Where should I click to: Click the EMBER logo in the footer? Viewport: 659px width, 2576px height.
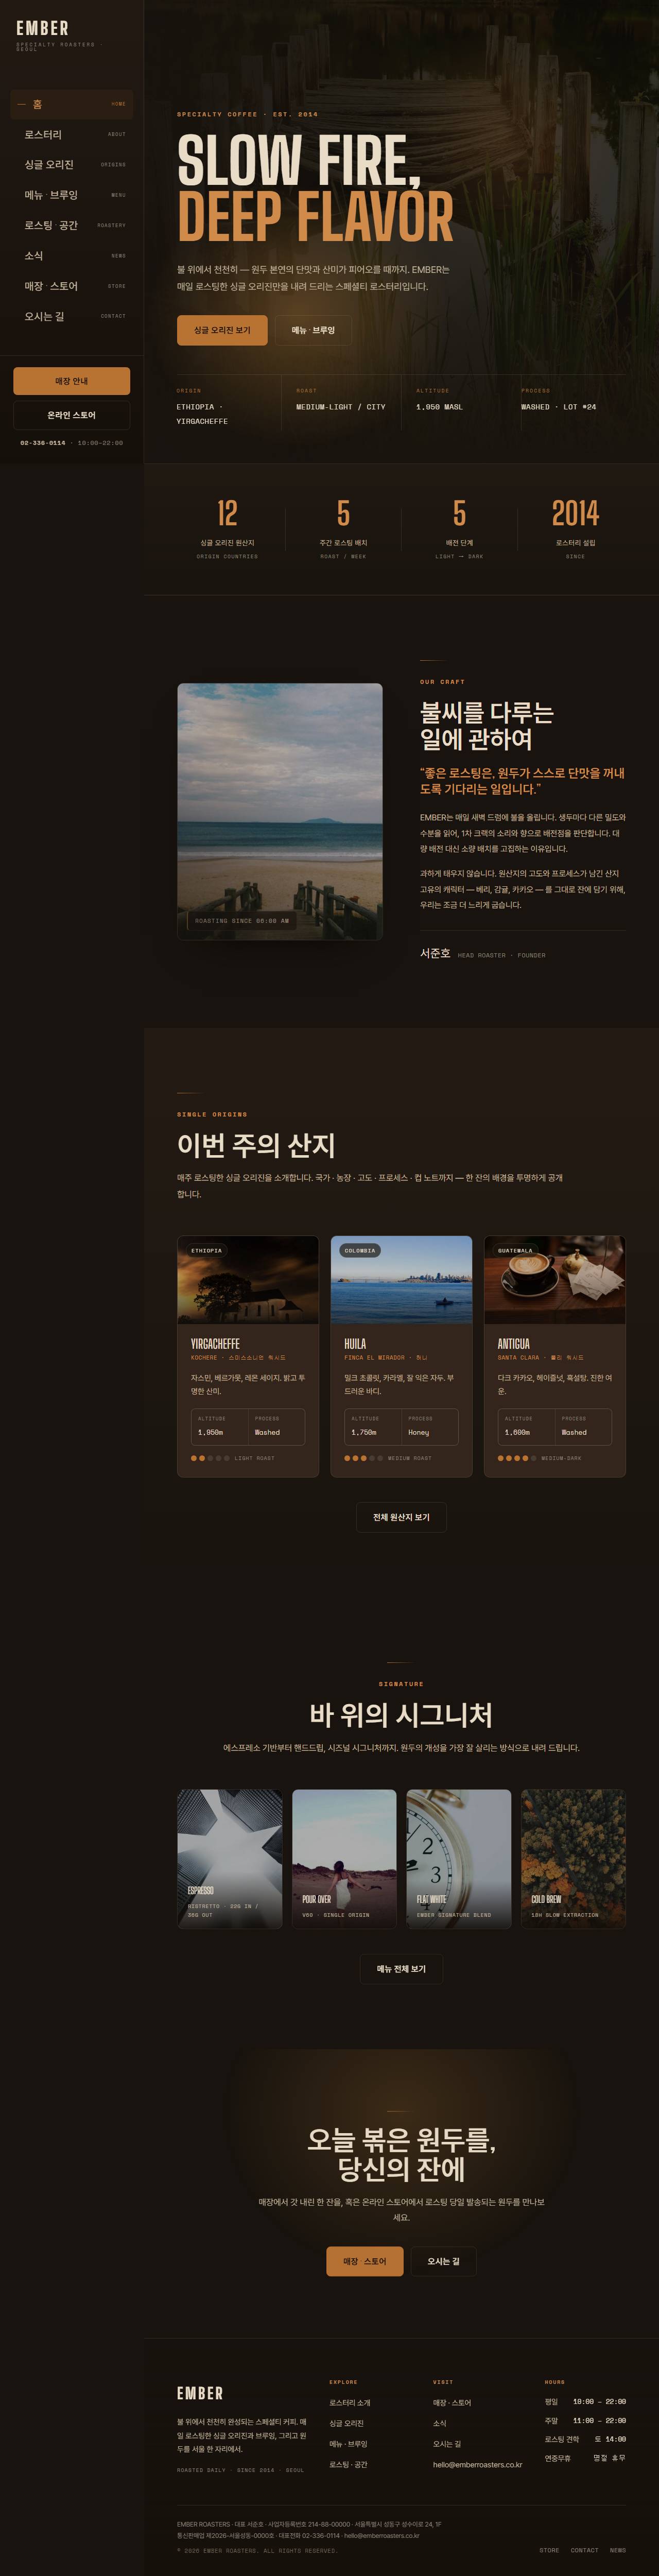pyautogui.click(x=200, y=2393)
